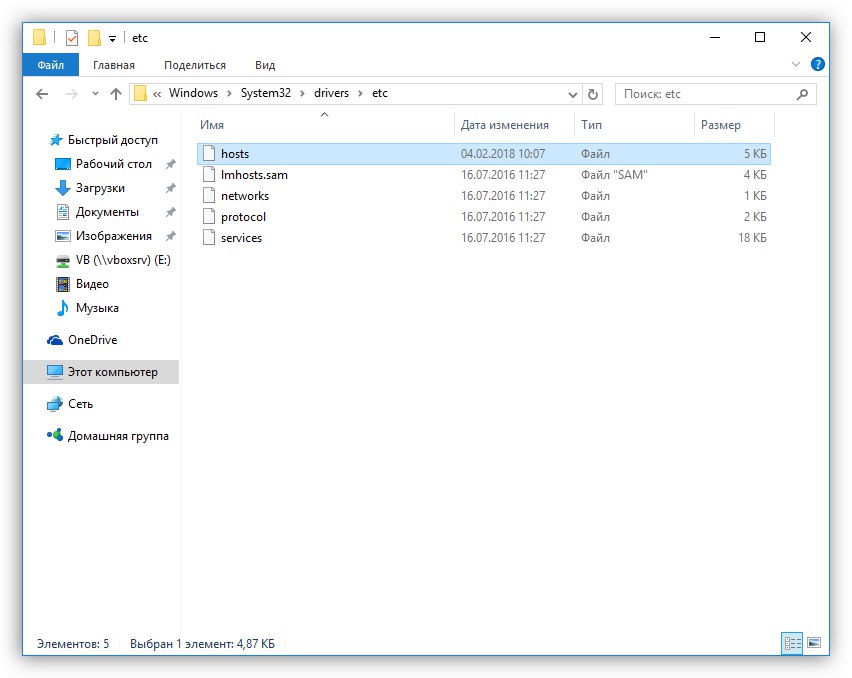
Task: Open Видео in sidebar
Action: tap(92, 284)
